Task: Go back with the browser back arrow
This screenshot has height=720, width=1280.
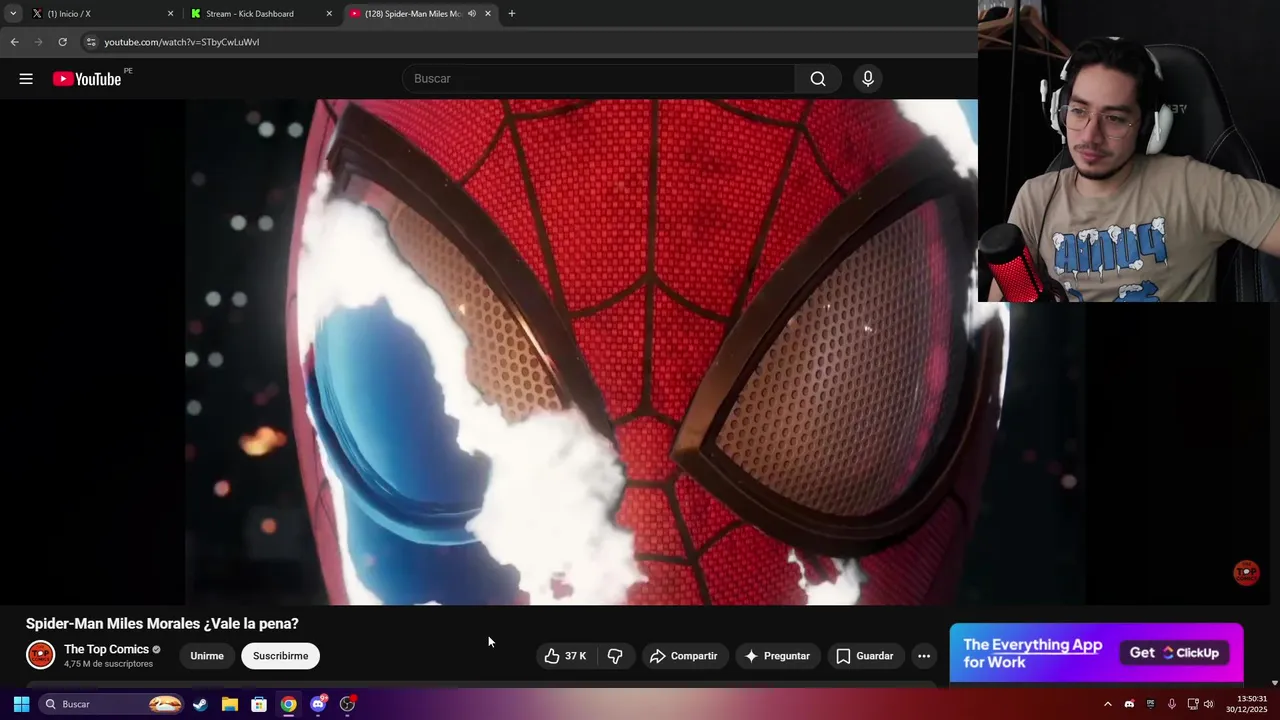Action: (14, 42)
